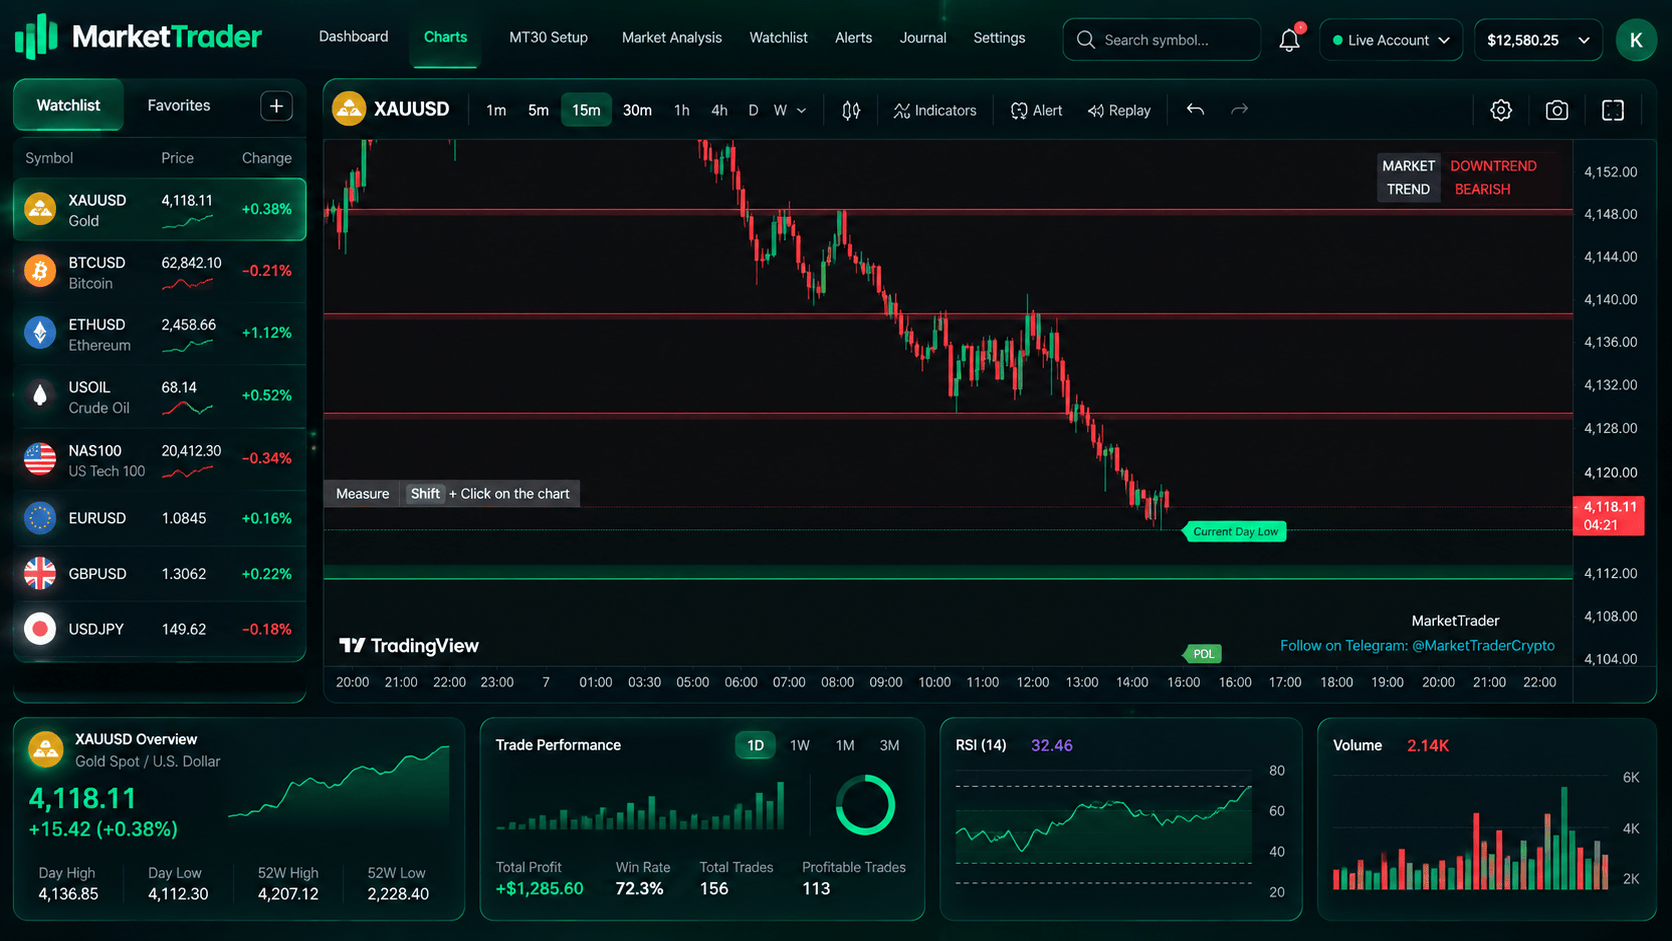Switch chart to 1m timeframe
The width and height of the screenshot is (1672, 941).
496,110
